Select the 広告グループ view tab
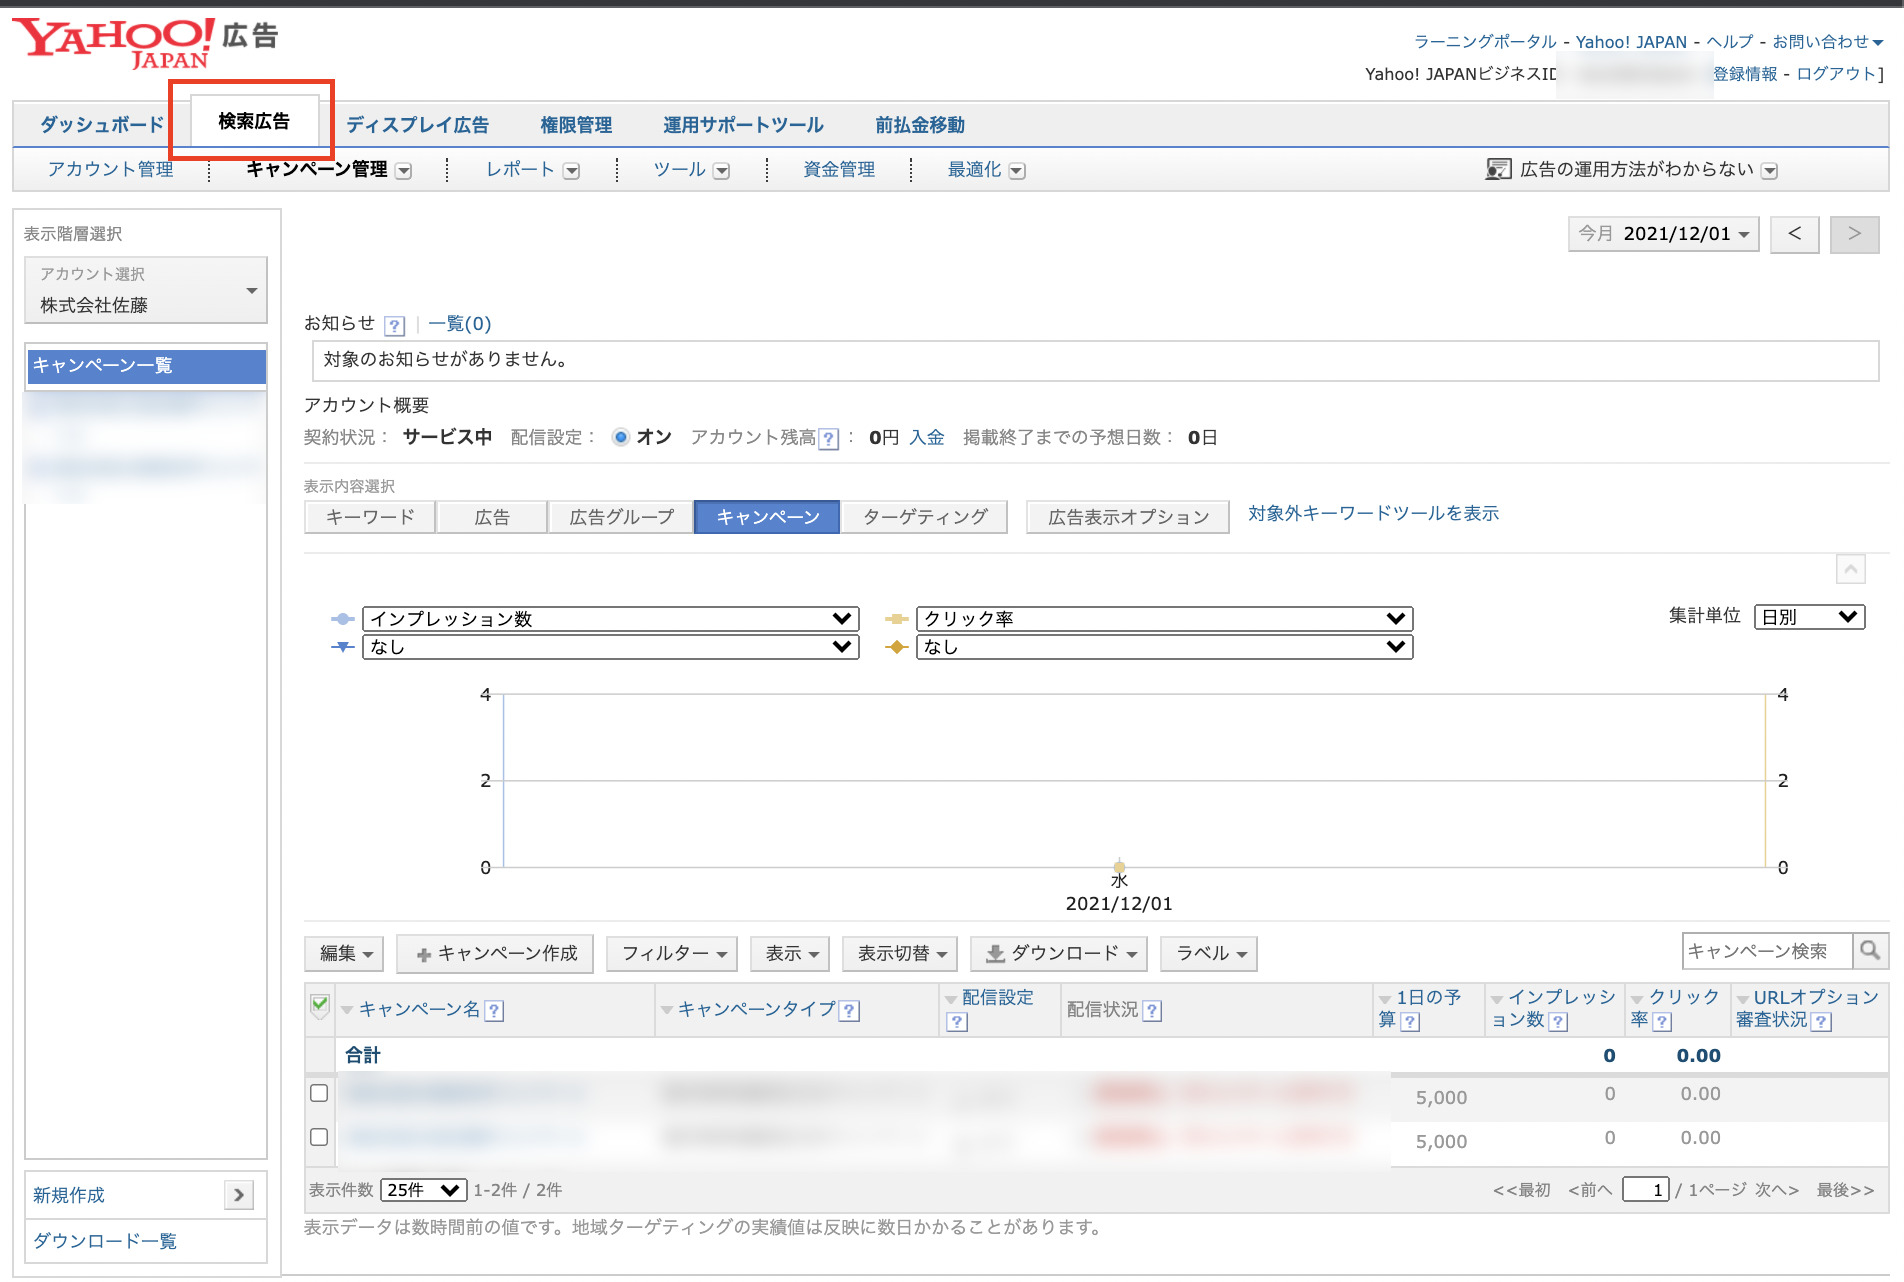 621,517
